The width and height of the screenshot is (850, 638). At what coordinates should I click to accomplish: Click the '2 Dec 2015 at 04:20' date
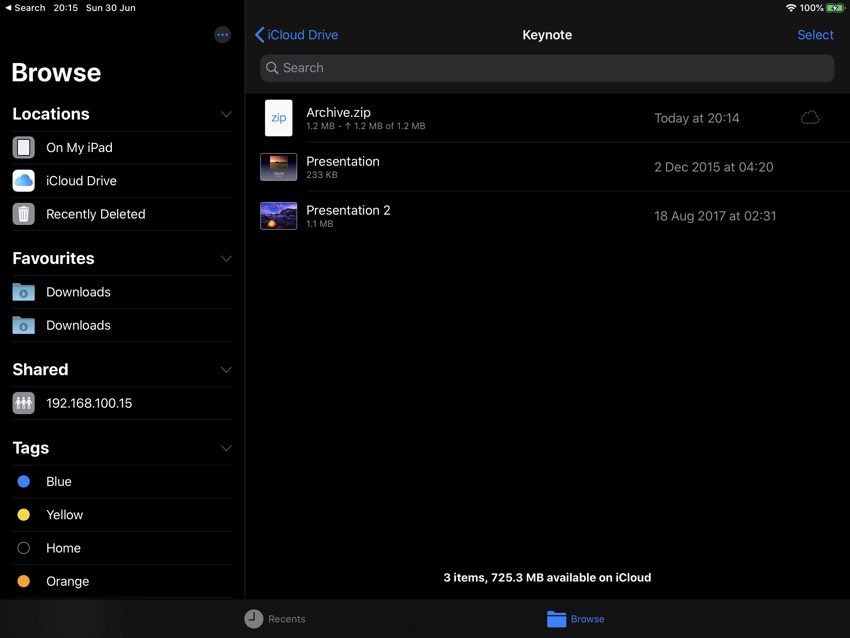point(713,167)
